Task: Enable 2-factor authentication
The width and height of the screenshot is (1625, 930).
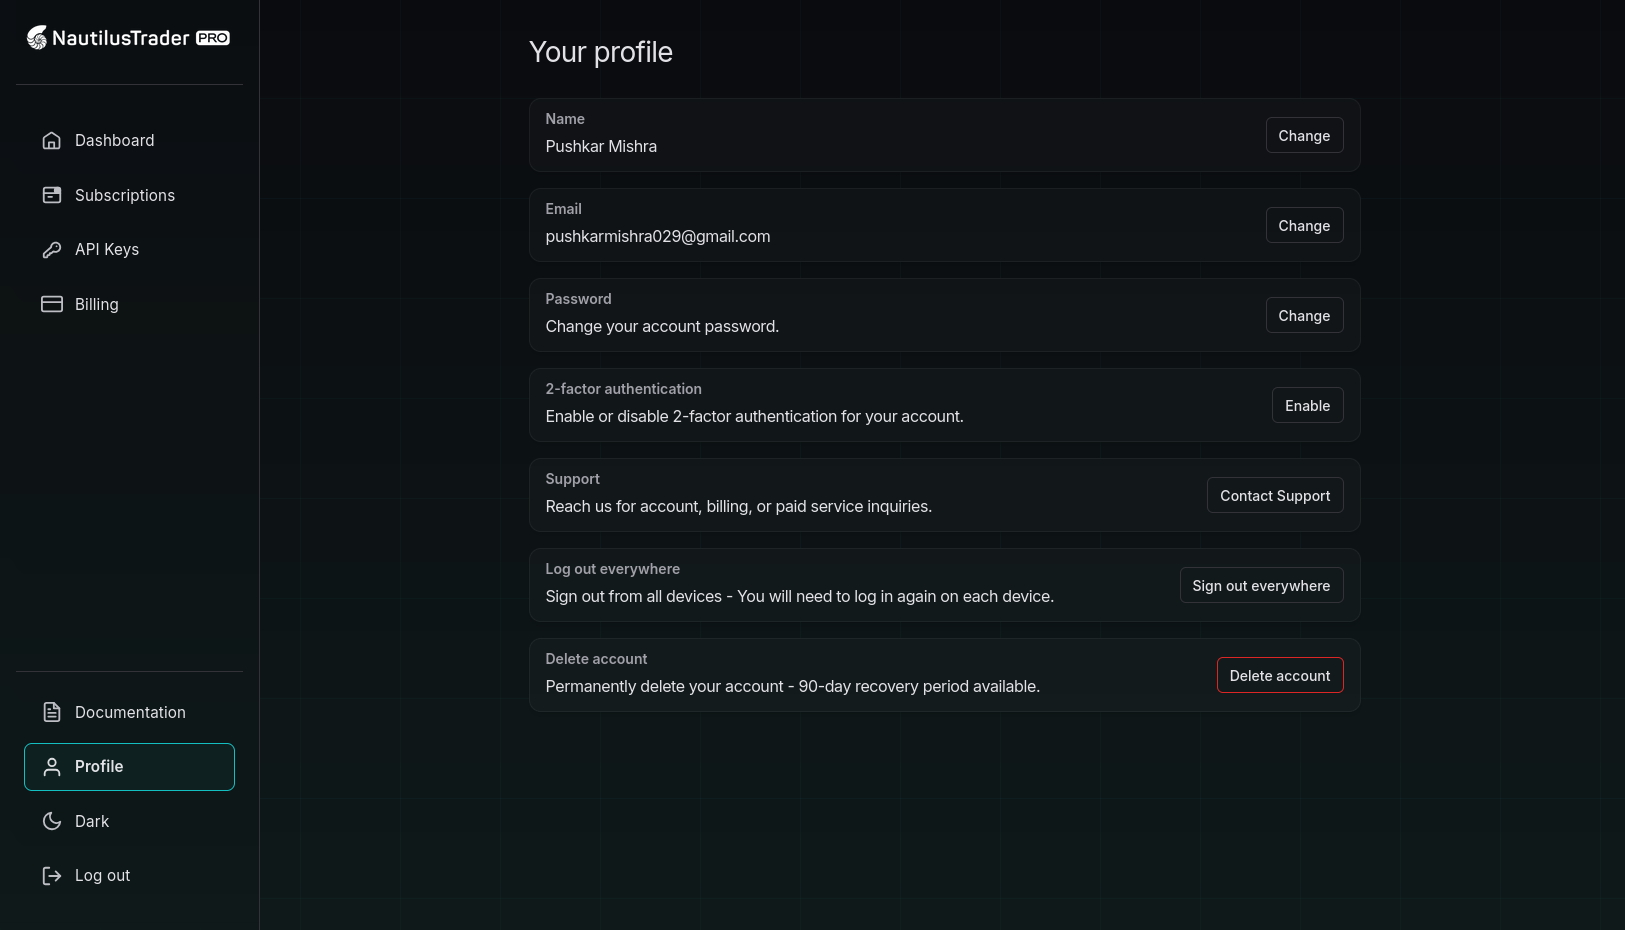Action: point(1307,406)
